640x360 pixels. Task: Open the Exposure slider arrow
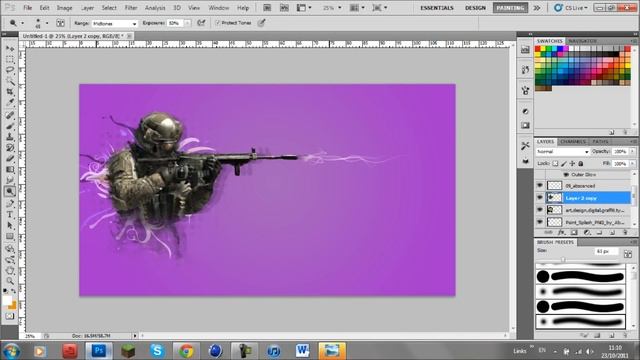[187, 23]
